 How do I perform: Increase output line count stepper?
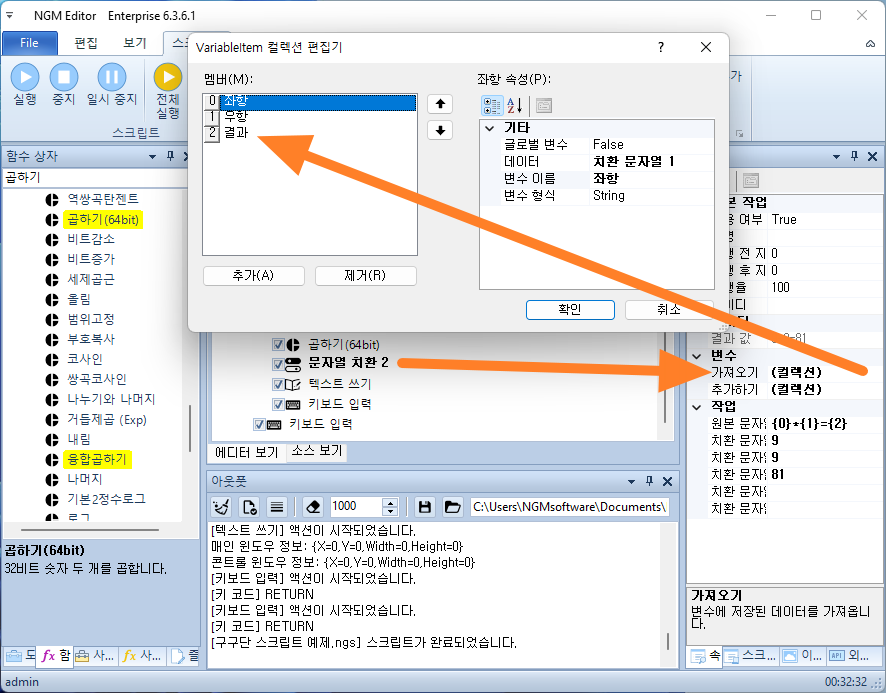[390, 503]
